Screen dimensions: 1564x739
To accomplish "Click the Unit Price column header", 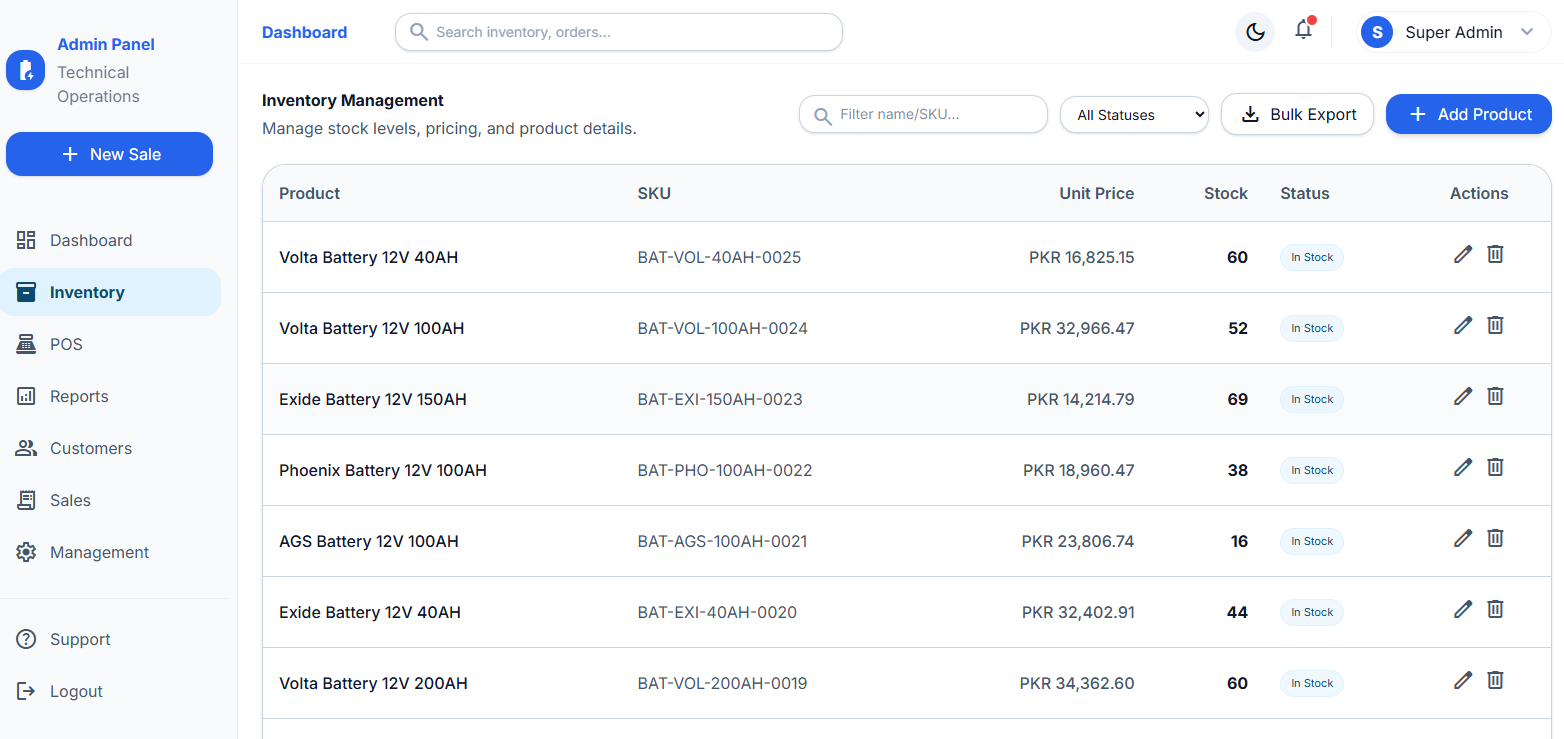I will point(1097,193).
